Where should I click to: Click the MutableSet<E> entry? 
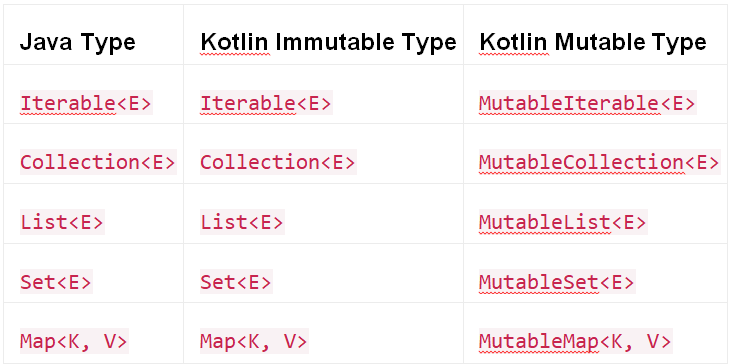[x=557, y=282]
